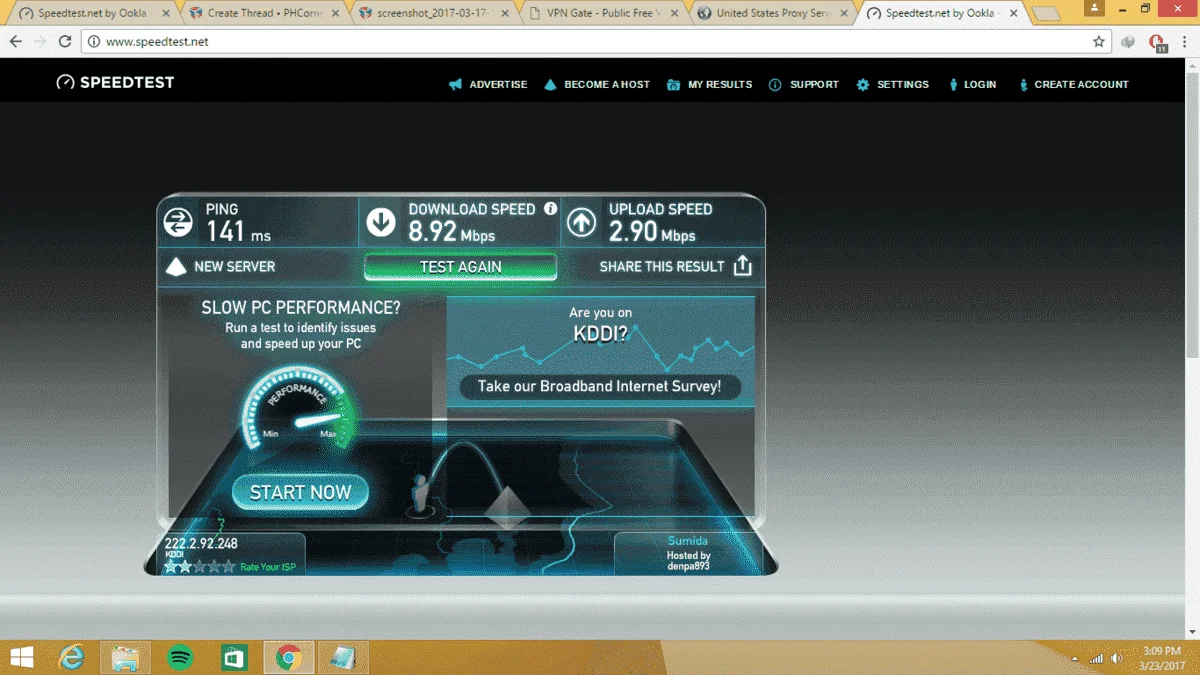The height and width of the screenshot is (675, 1200).
Task: Open the green store app on taskbar
Action: point(234,657)
